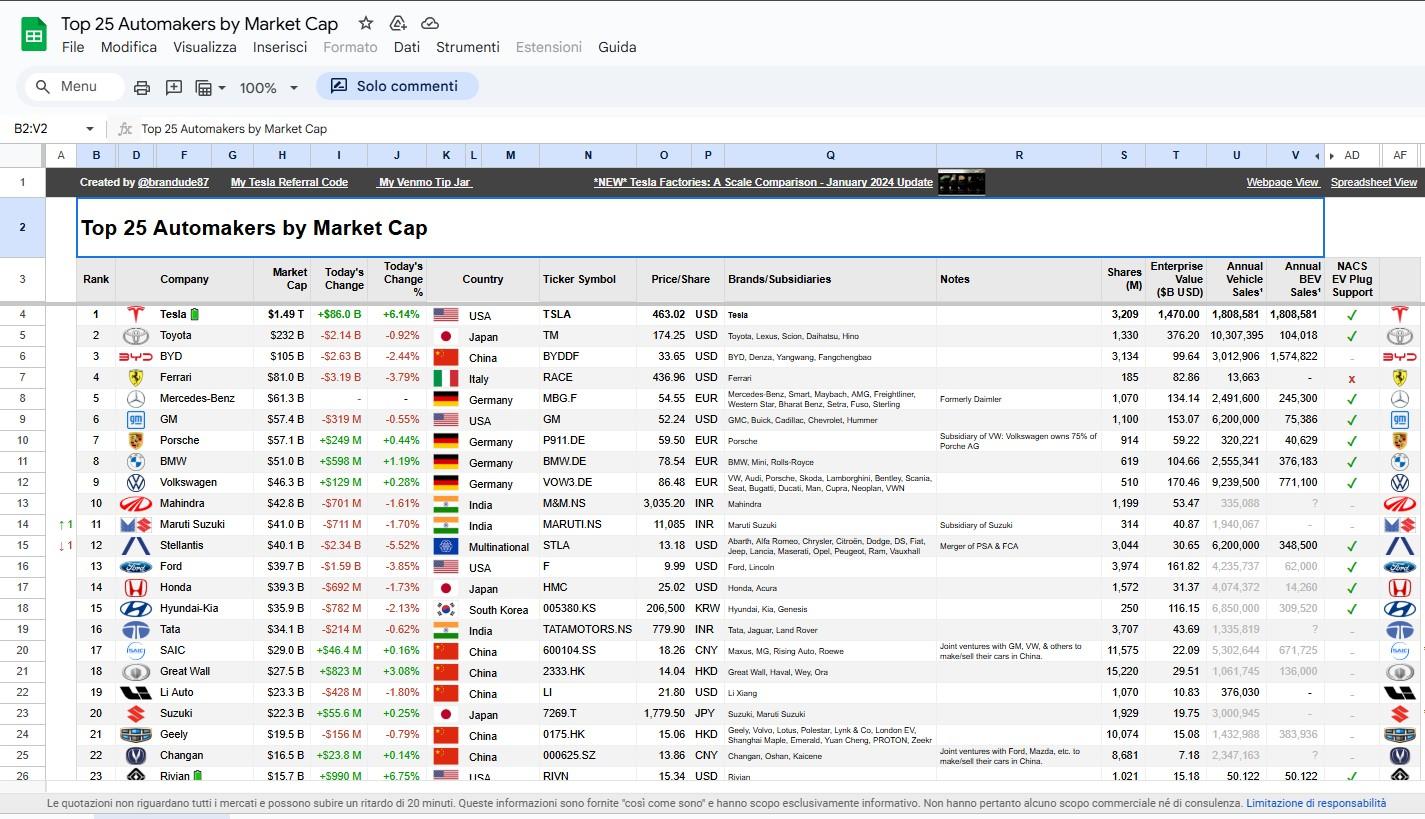The width and height of the screenshot is (1425, 819).
Task: Click the add comment toolbar icon
Action: (x=174, y=87)
